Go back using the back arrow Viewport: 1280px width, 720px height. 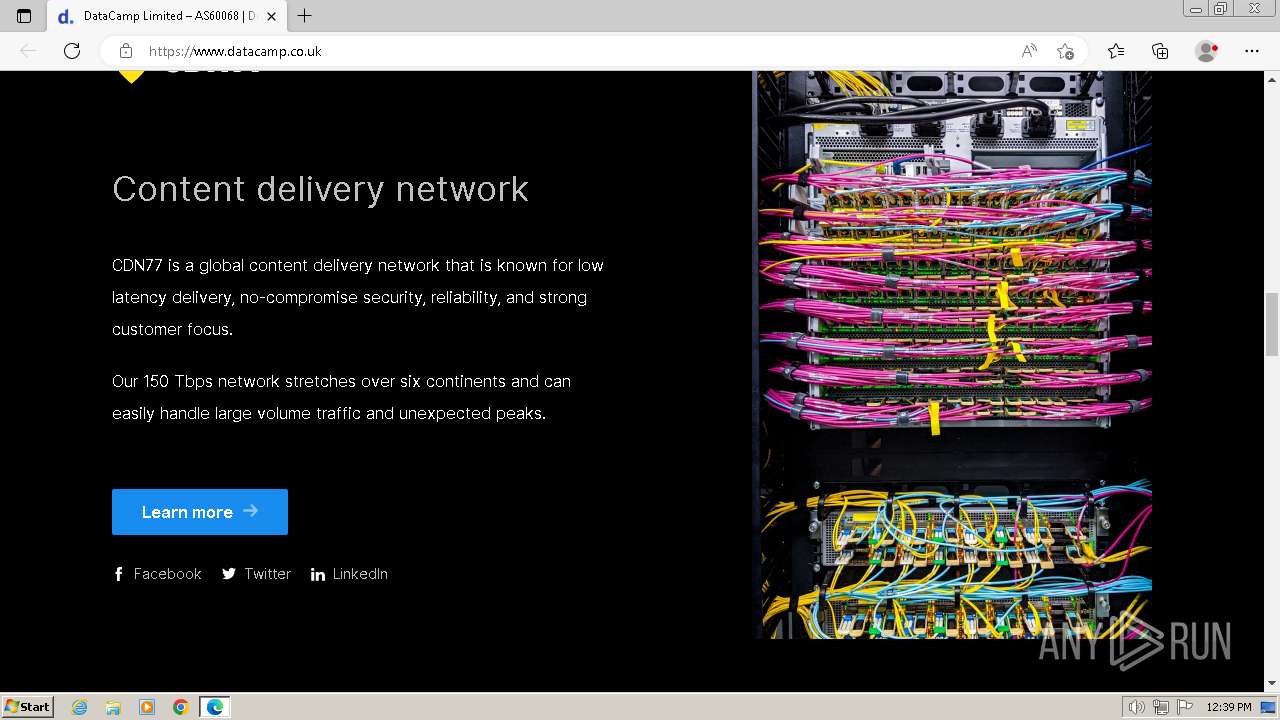pyautogui.click(x=28, y=51)
